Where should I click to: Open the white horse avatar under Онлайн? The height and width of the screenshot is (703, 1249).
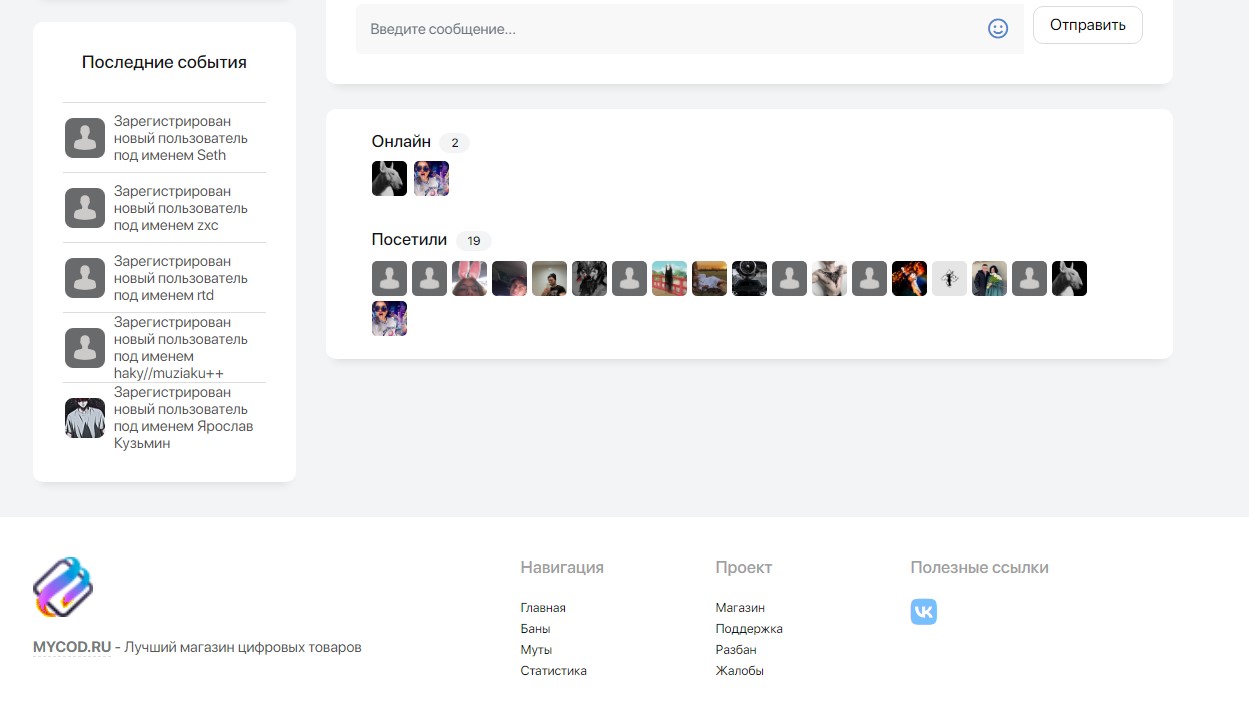pyautogui.click(x=389, y=179)
